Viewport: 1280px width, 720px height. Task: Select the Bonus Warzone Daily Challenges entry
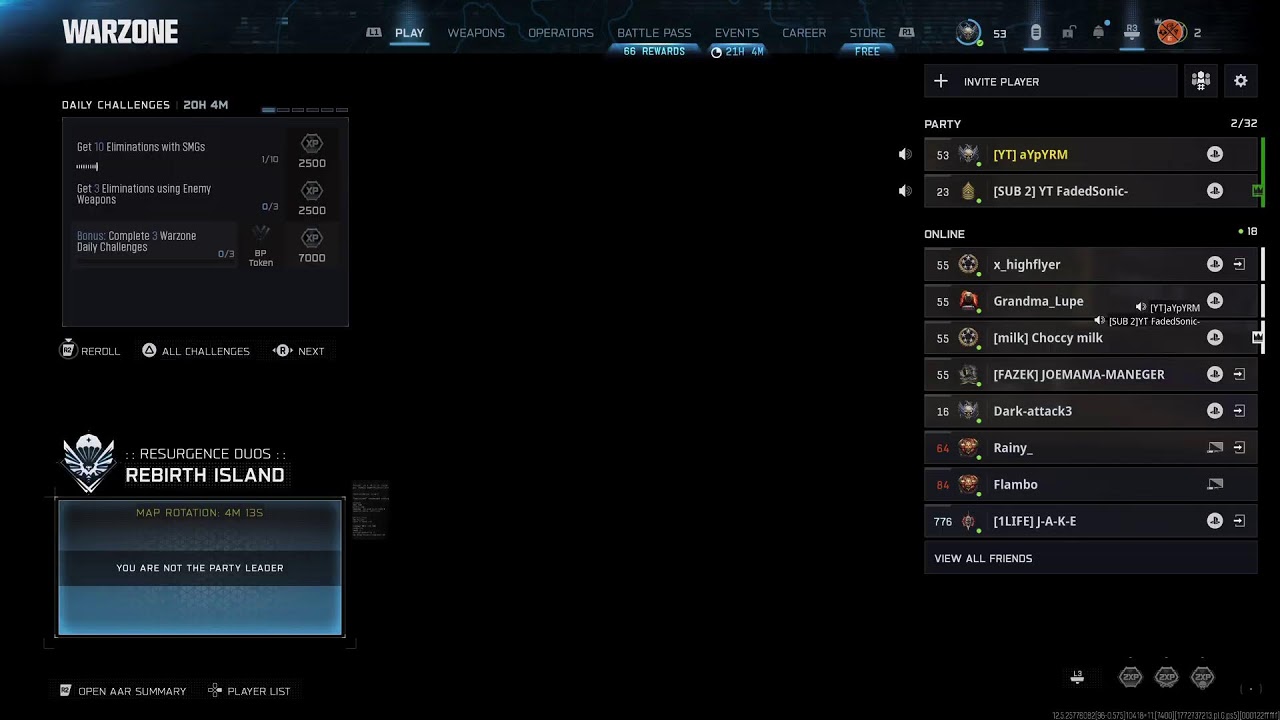(155, 245)
